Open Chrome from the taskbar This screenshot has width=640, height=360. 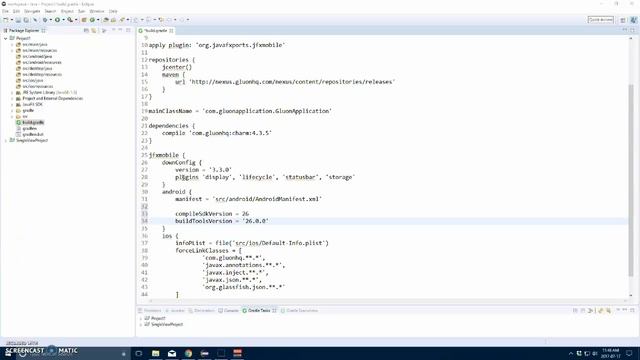[x=188, y=353]
